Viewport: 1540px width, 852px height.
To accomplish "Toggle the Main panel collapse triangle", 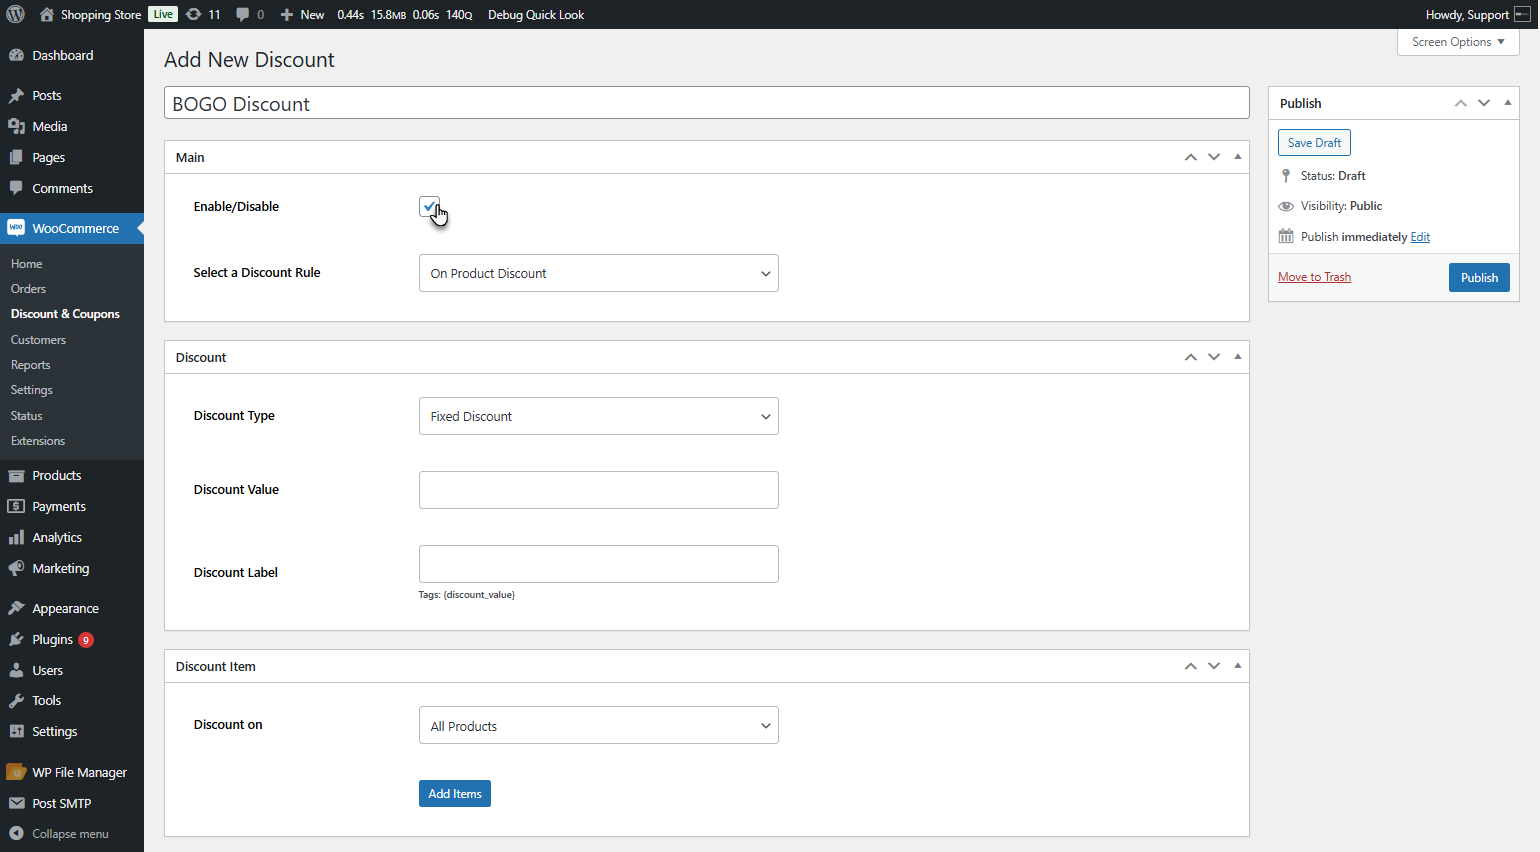I will click(x=1238, y=157).
